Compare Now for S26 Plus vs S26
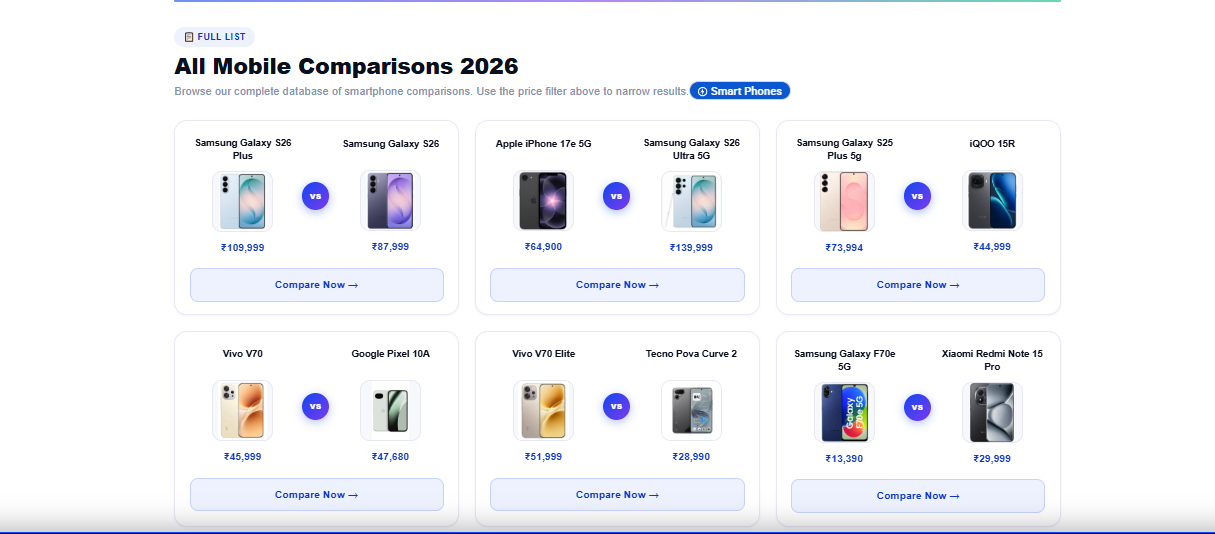Viewport: 1215px width, 534px height. point(316,285)
